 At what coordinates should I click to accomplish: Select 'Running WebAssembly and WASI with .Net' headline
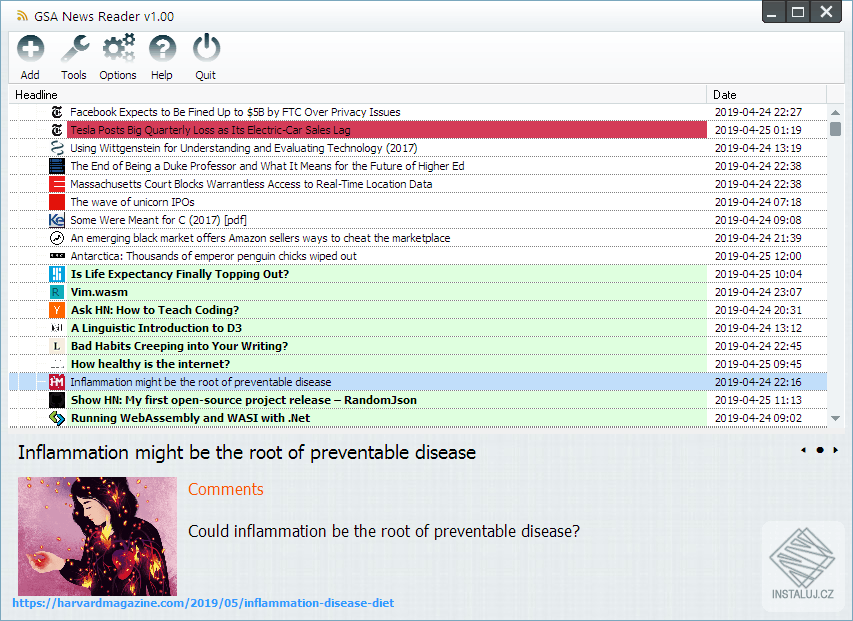point(190,418)
